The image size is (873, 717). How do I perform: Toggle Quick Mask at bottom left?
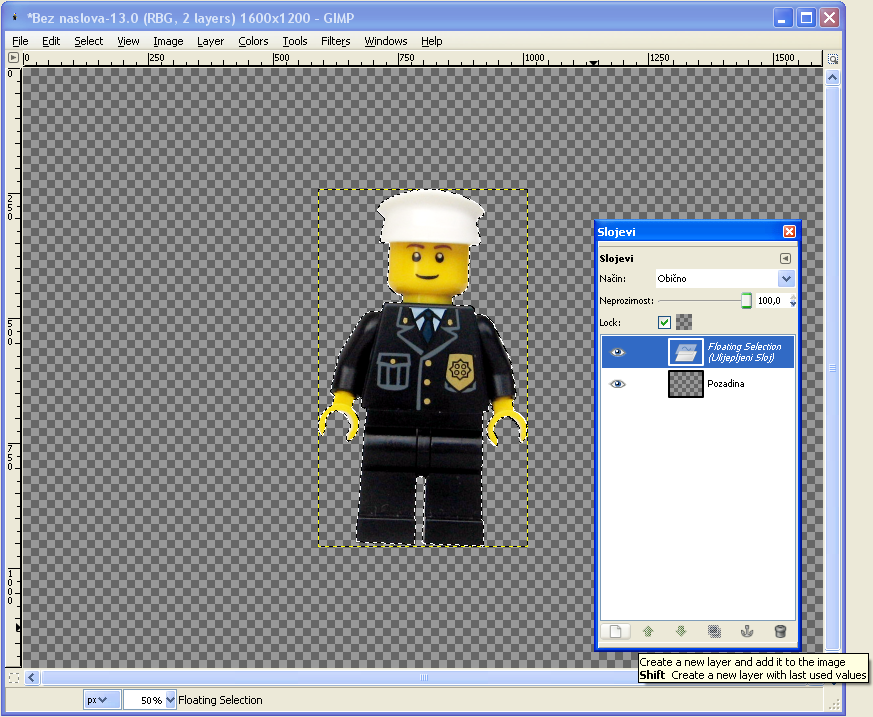click(14, 677)
